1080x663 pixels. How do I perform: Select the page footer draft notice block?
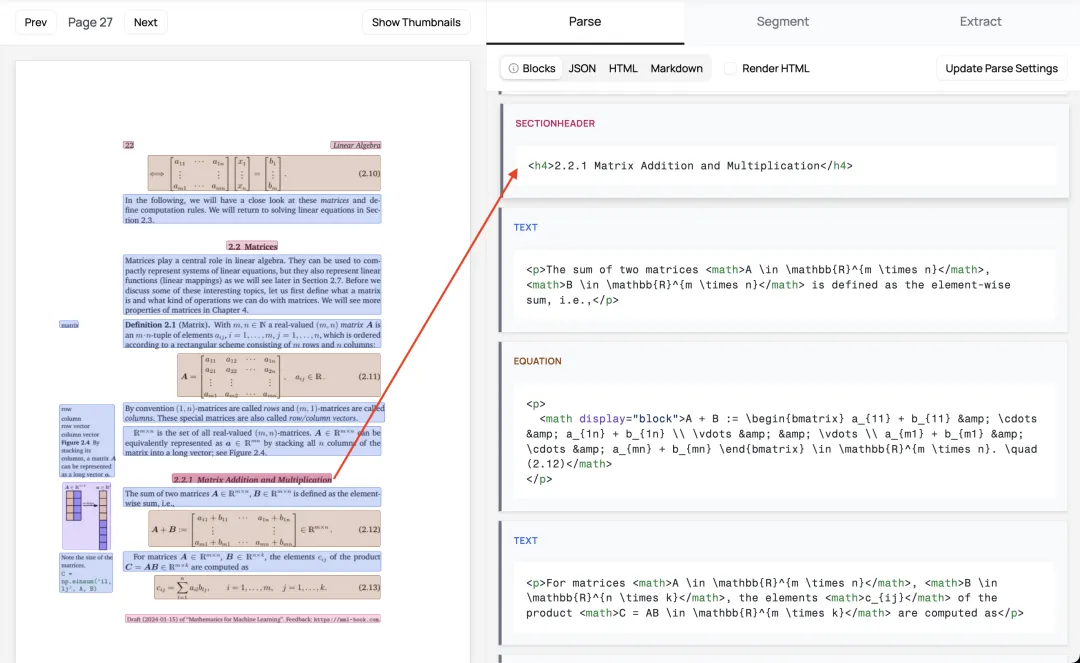[x=253, y=619]
